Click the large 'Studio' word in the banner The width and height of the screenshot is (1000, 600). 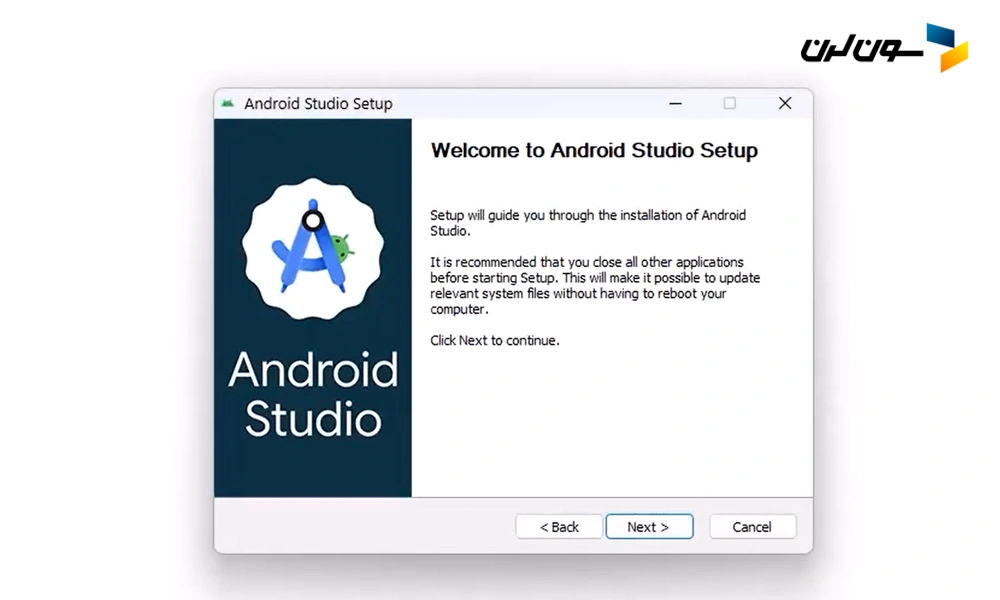[x=313, y=419]
